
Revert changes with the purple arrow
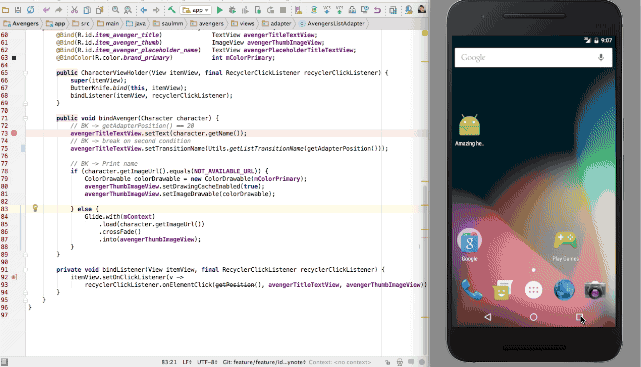click(377, 10)
